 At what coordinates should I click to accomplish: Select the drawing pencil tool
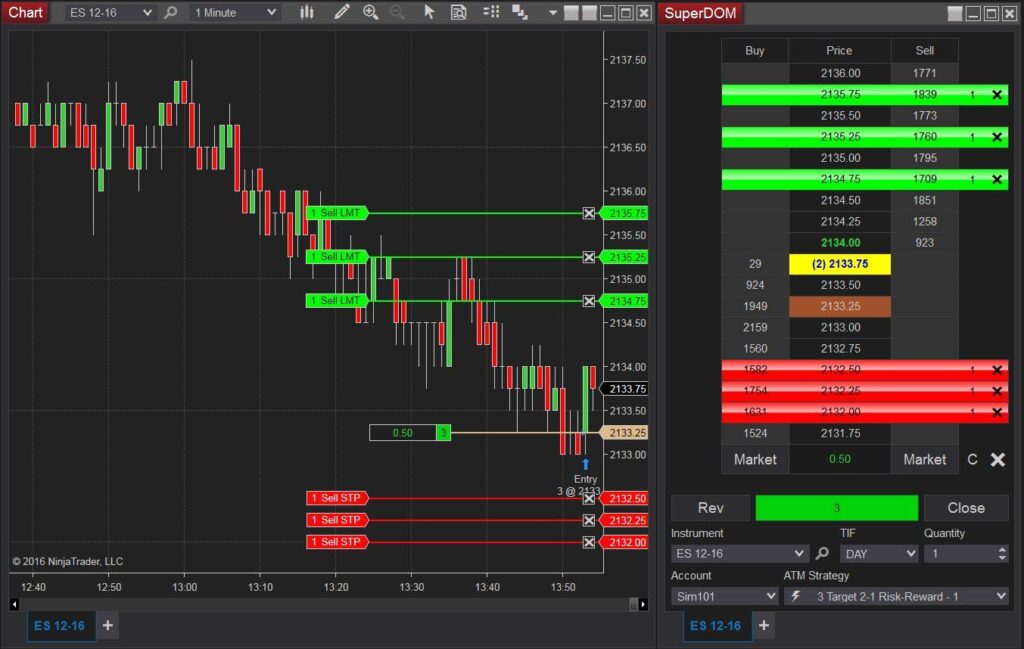point(342,13)
